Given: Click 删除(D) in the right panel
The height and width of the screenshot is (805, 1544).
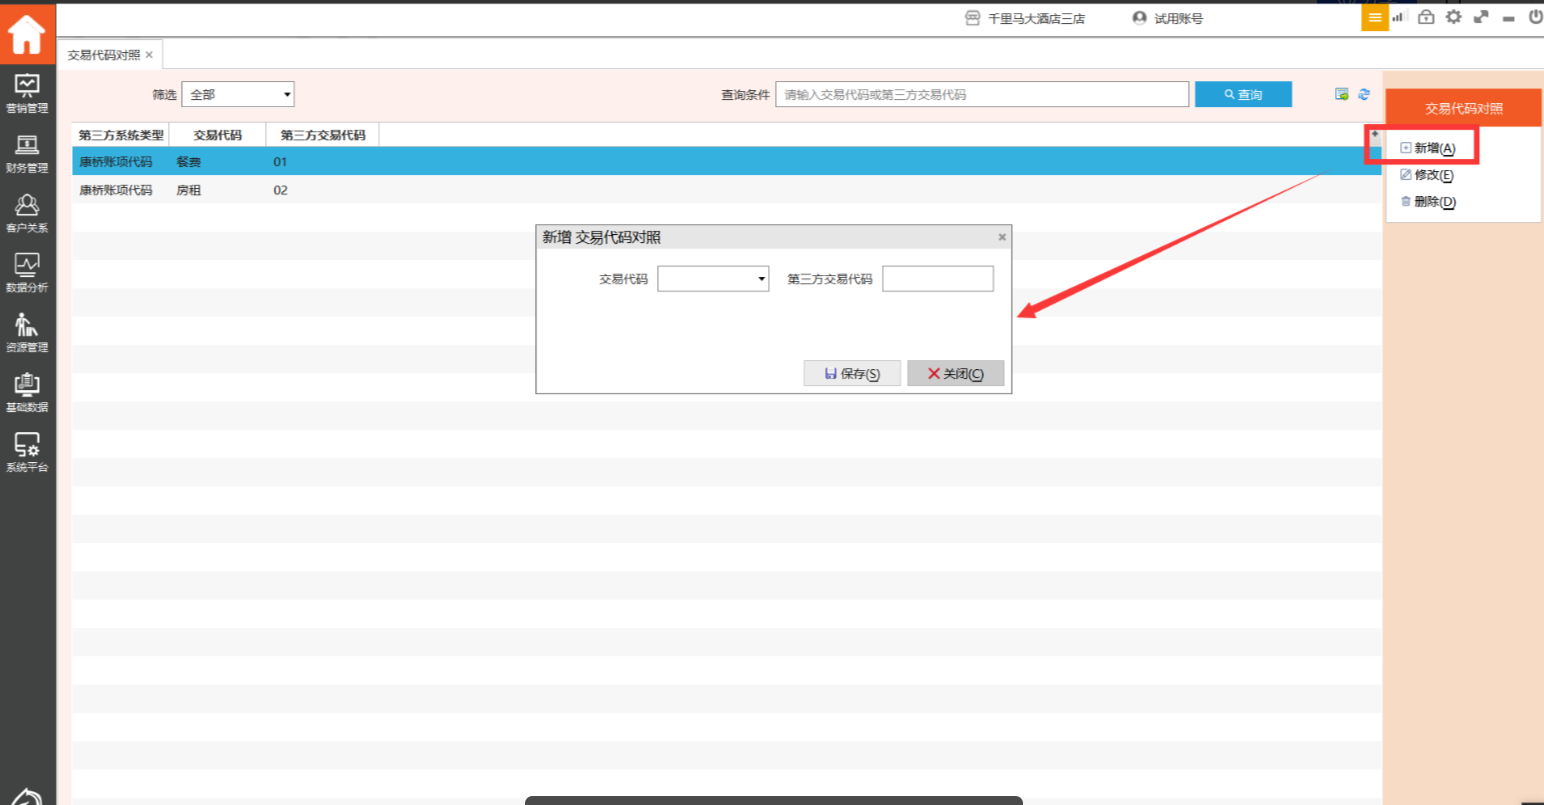Looking at the screenshot, I should click(x=1428, y=202).
